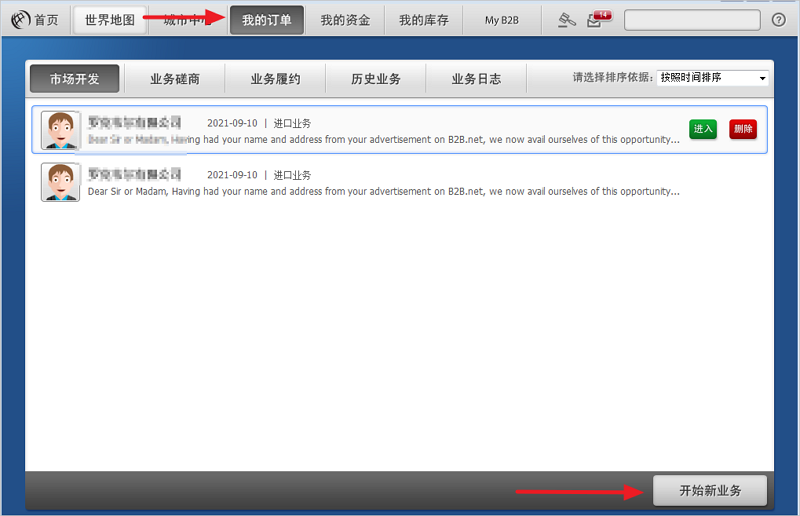Image resolution: width=800 pixels, height=516 pixels.
Task: Open the auction gavel icon
Action: [x=567, y=20]
